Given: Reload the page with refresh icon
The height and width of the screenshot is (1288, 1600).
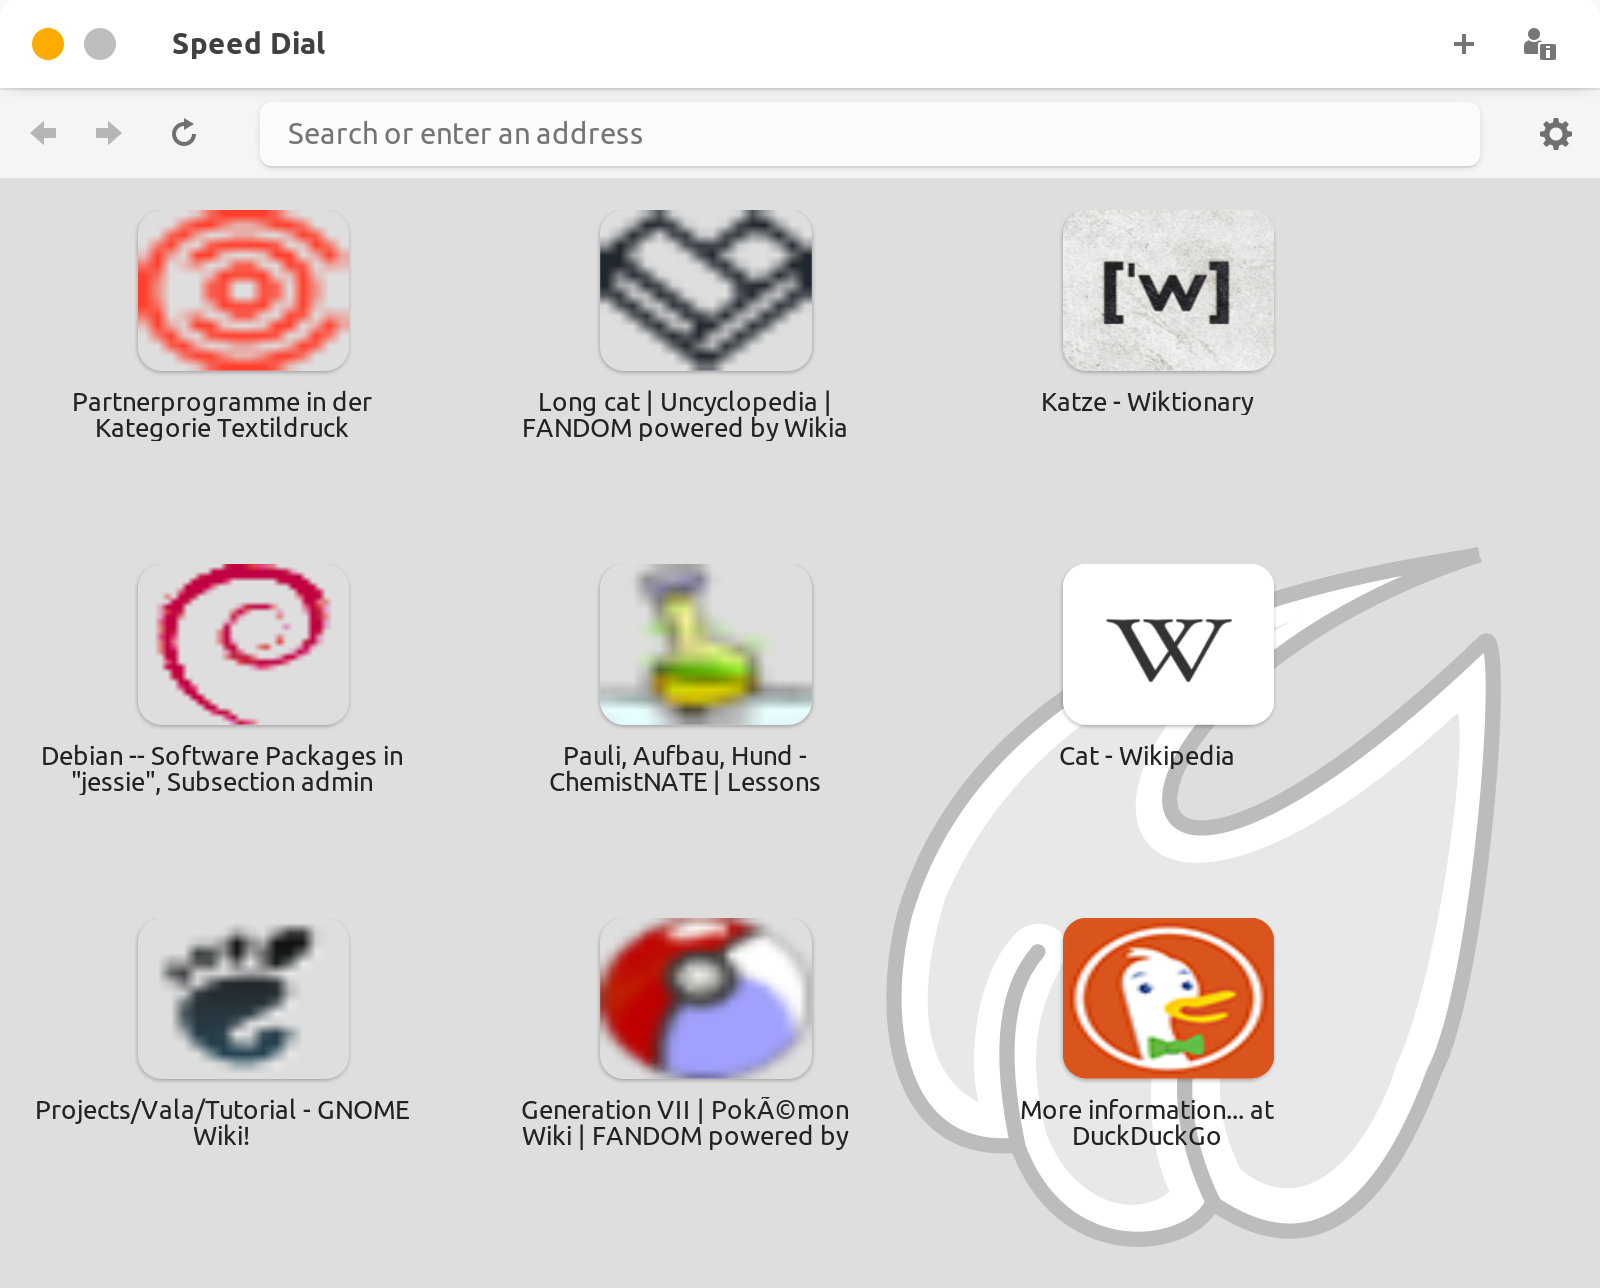Looking at the screenshot, I should tap(184, 133).
